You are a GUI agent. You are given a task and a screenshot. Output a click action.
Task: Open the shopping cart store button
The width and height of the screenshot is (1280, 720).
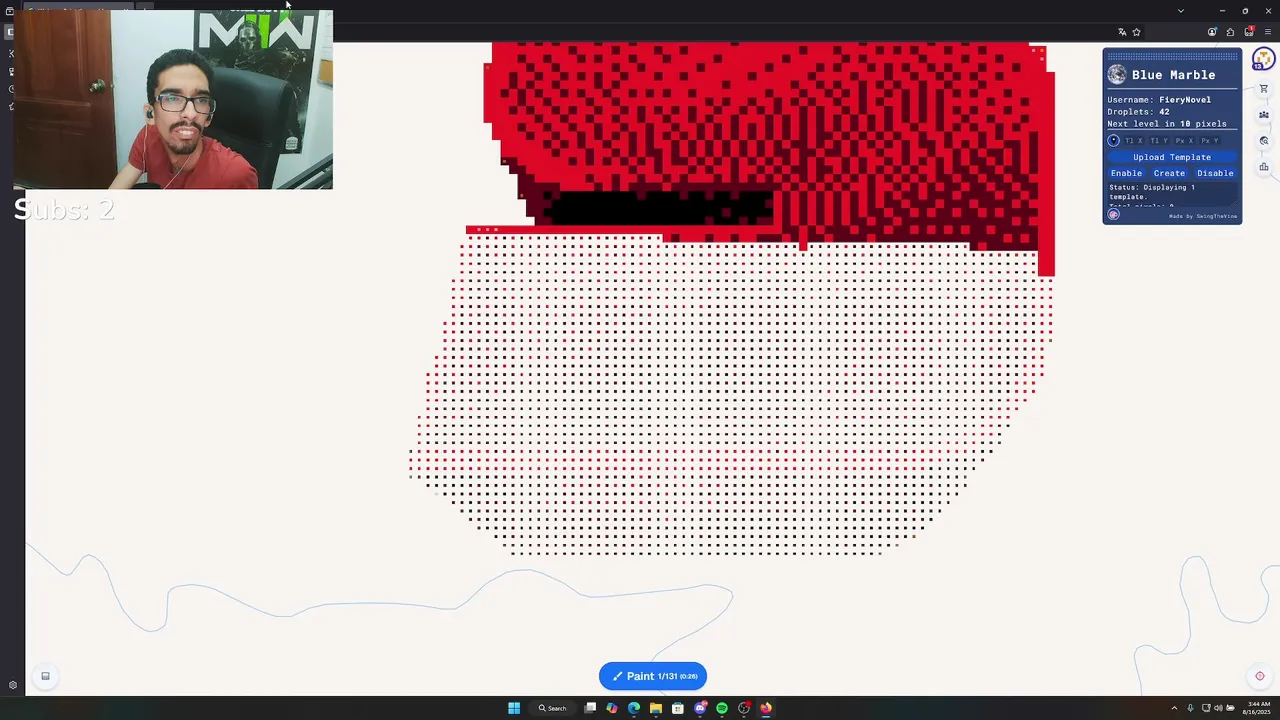(x=1264, y=89)
